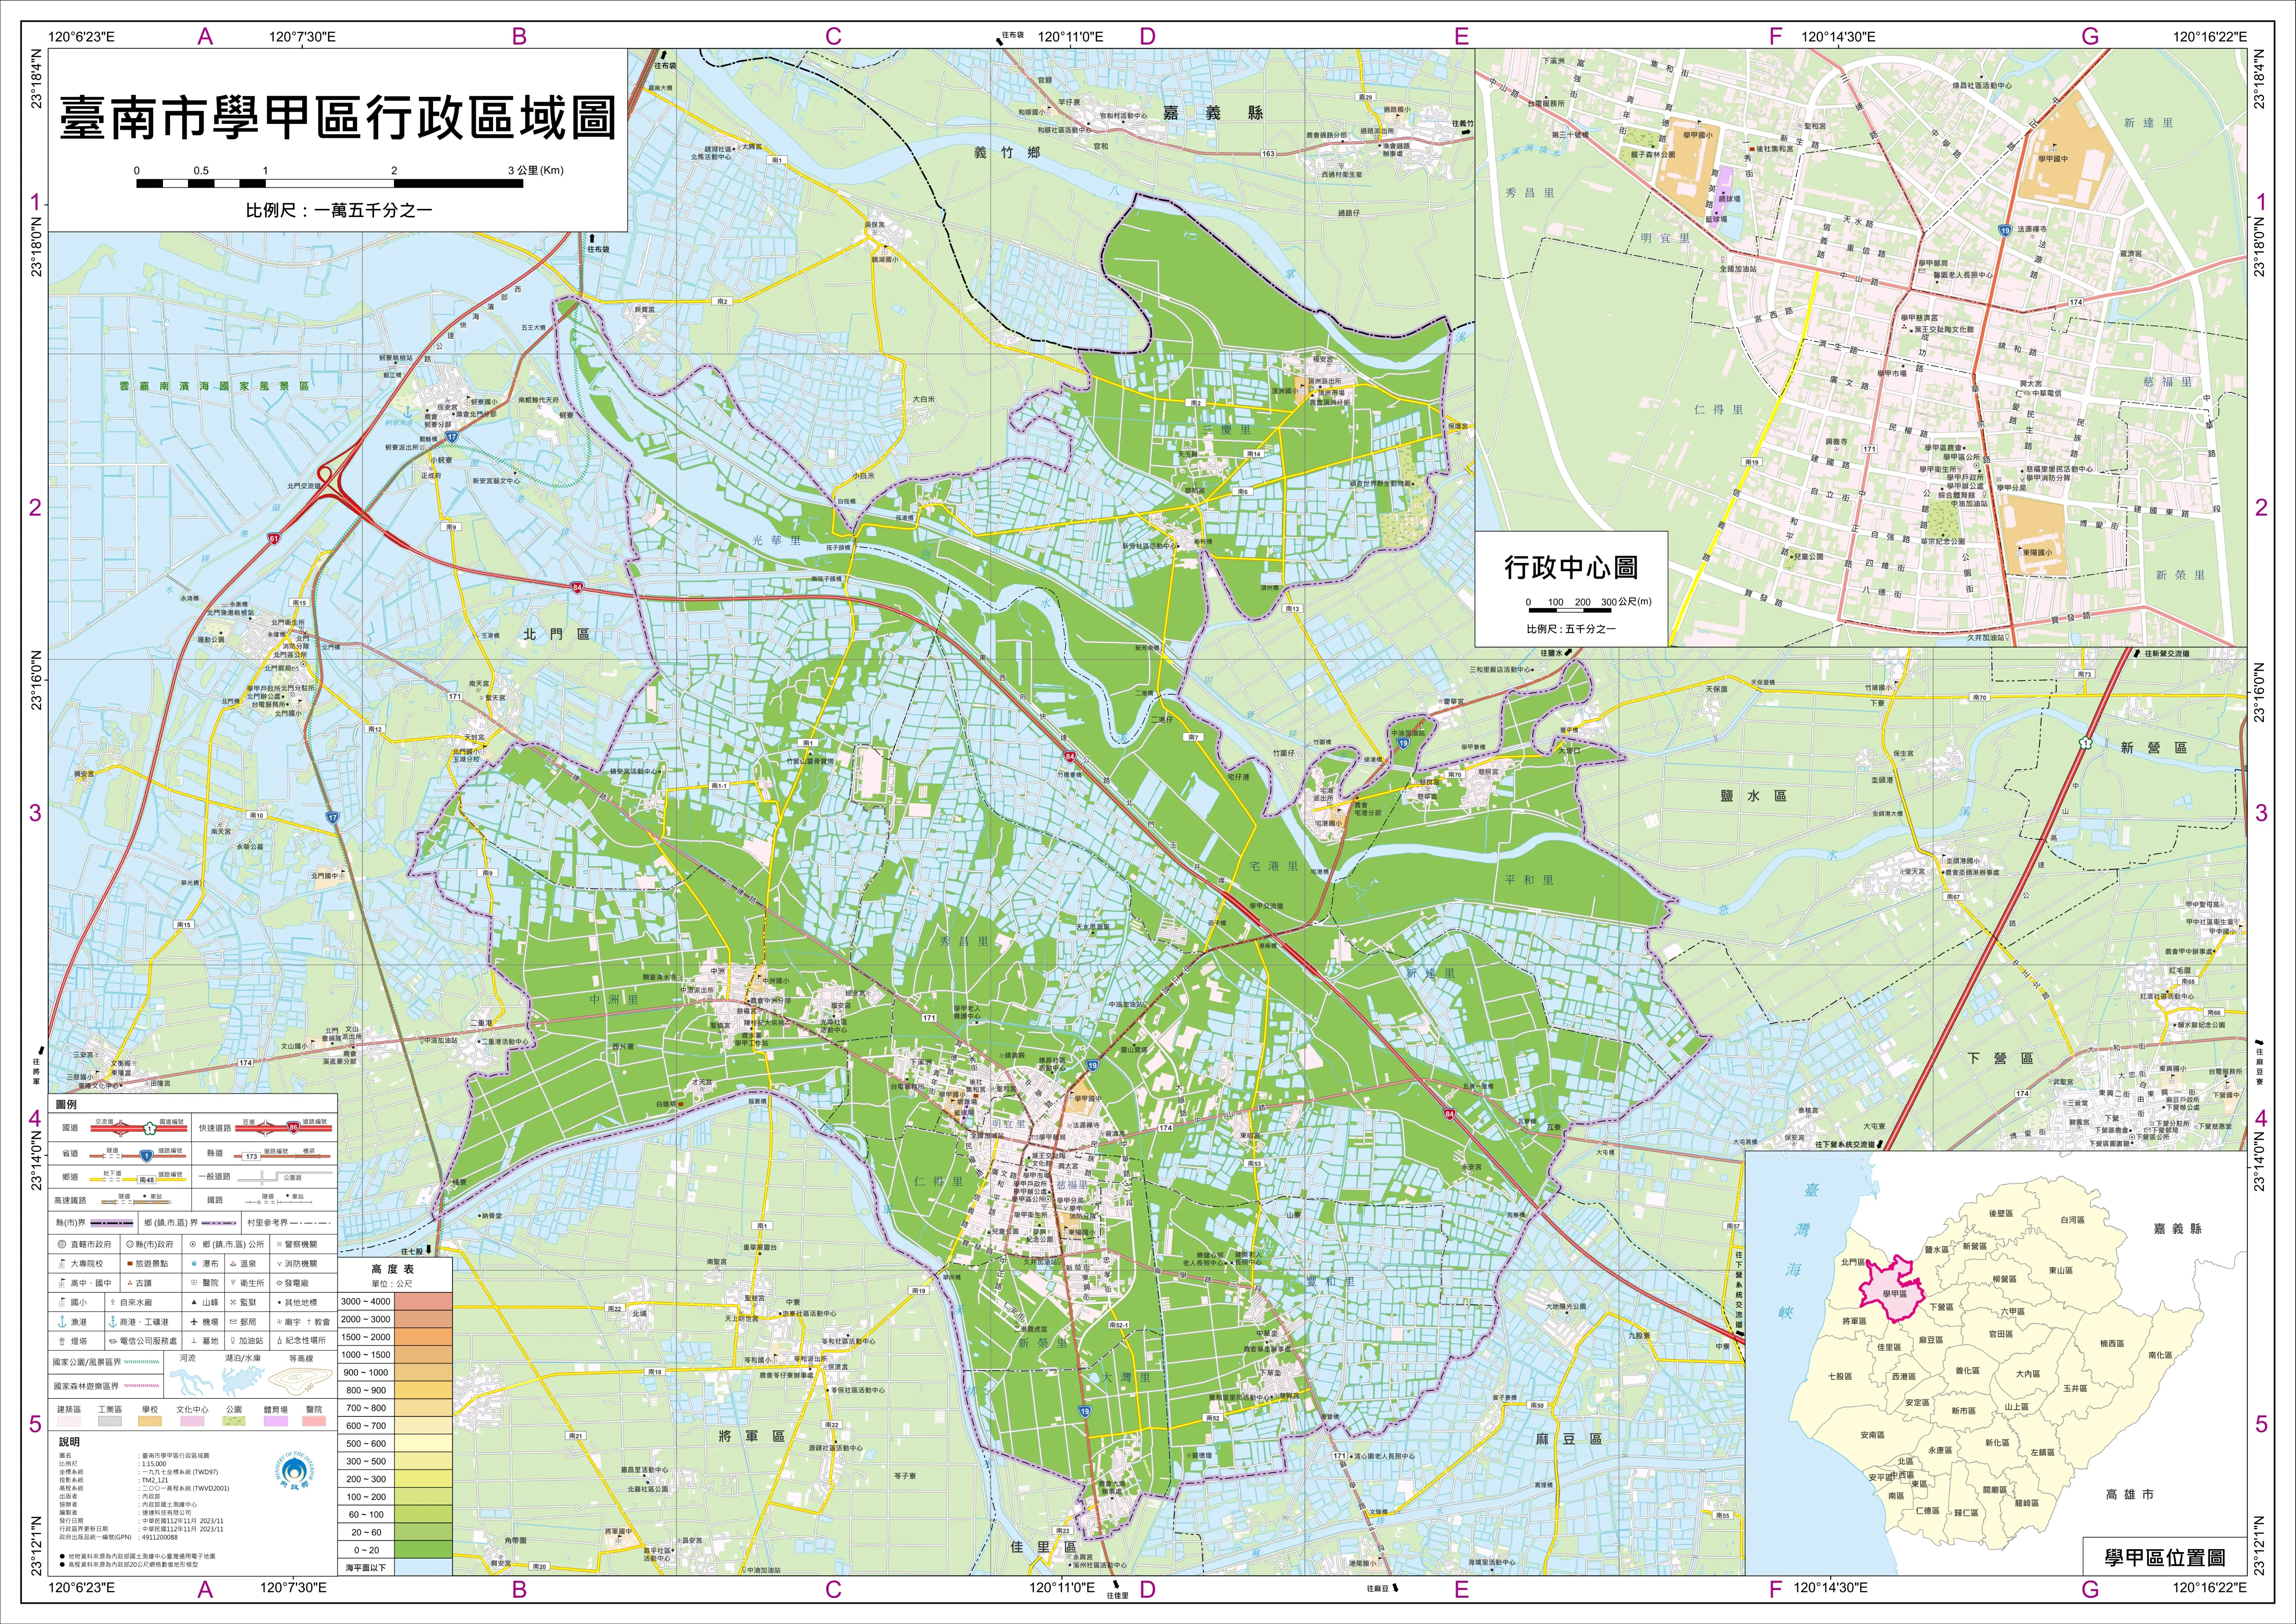Screen dimensions: 2296x1624
Task: Click the 商港、工礦港 anchor symbol in legend
Action: pyautogui.click(x=113, y=1322)
